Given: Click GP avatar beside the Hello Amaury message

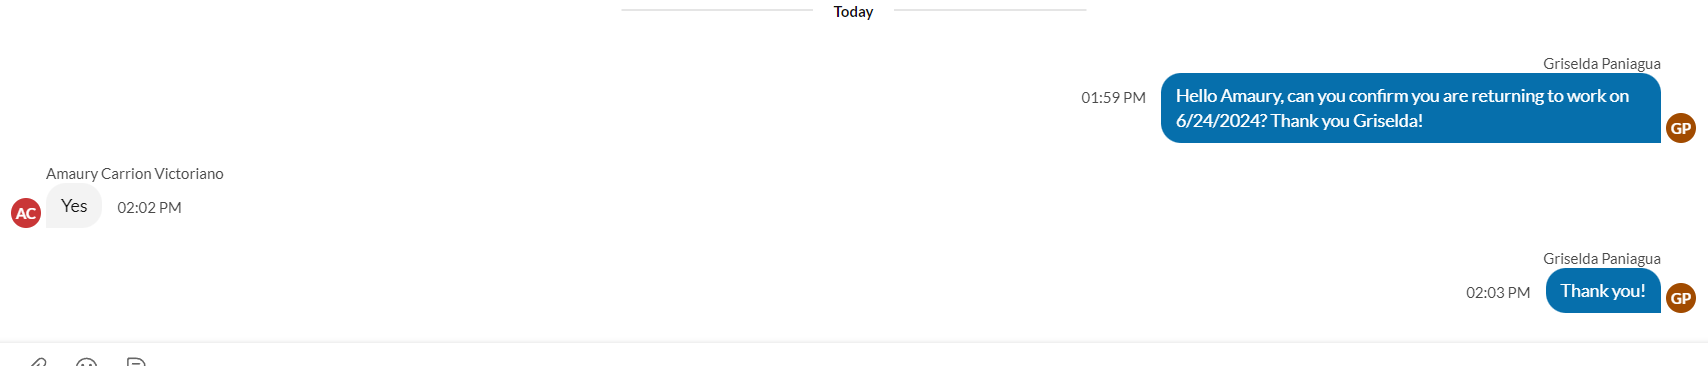Looking at the screenshot, I should tap(1681, 128).
